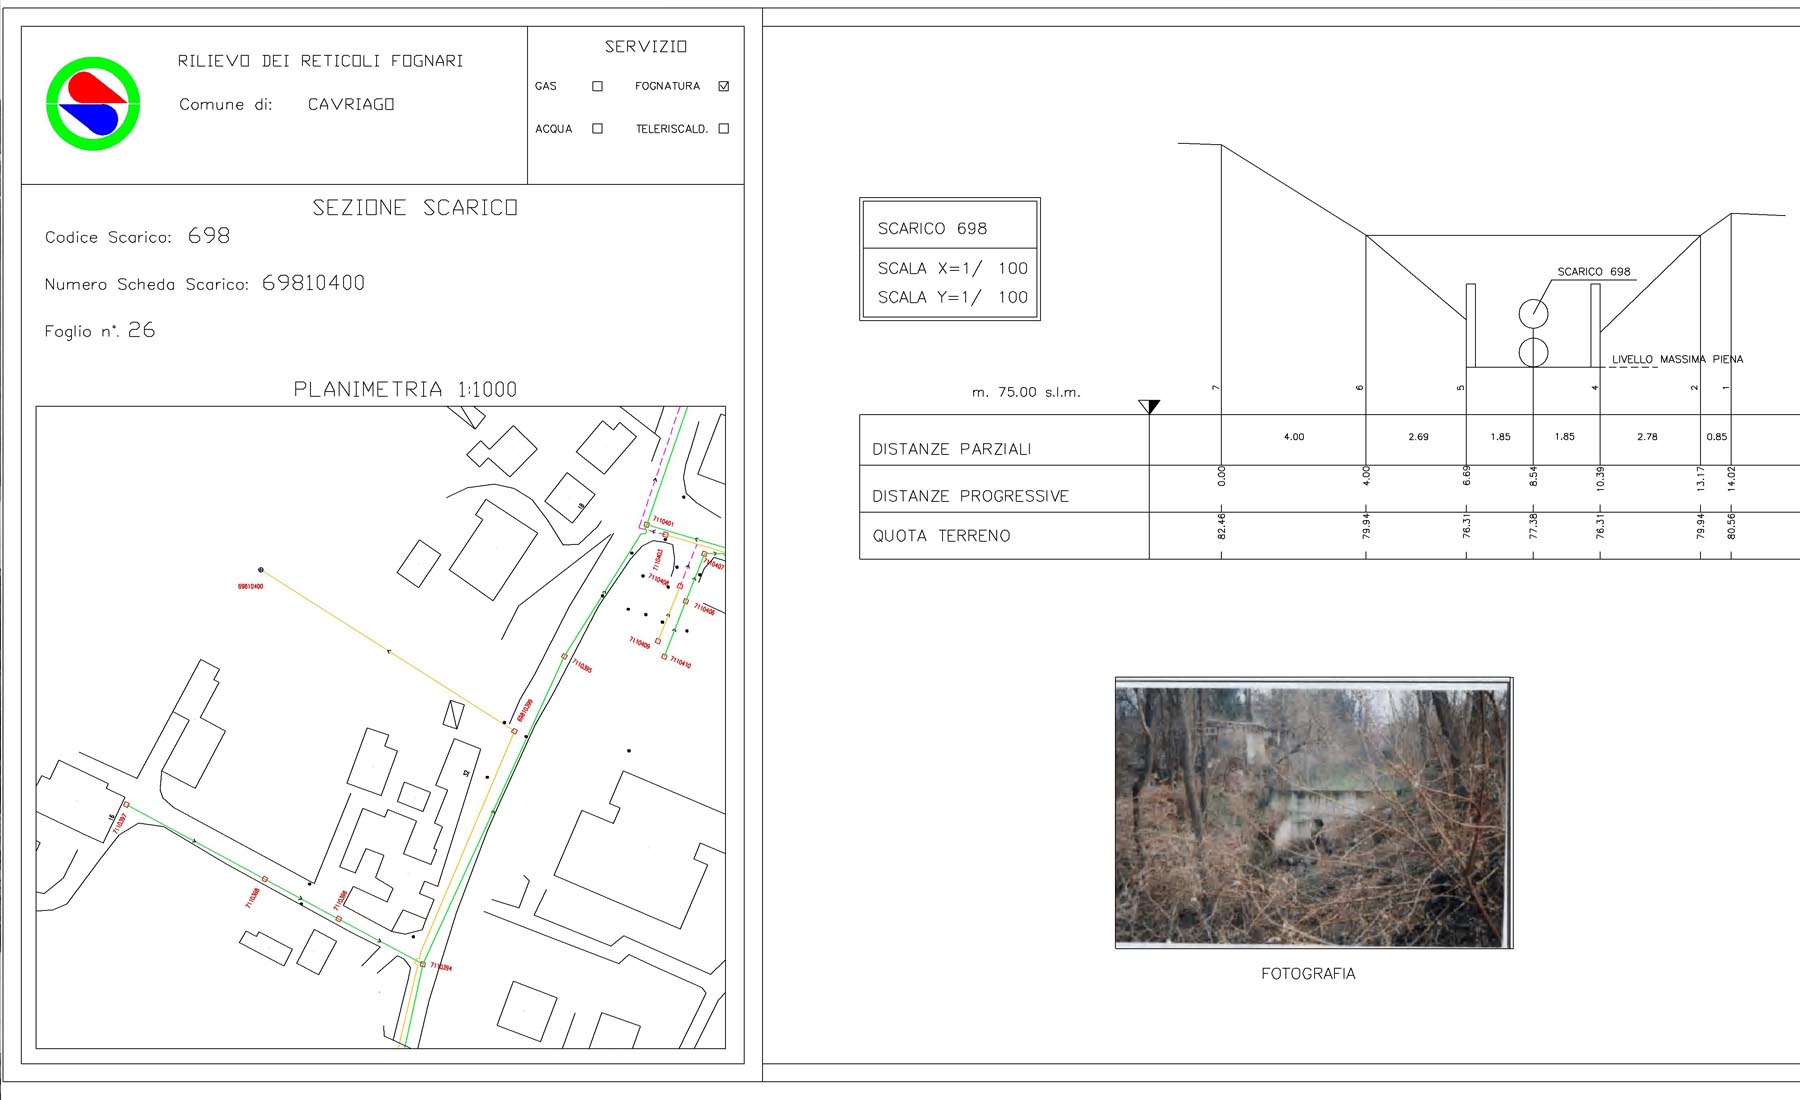Click the 'SEZIONE SCARICO' heading

(x=415, y=207)
